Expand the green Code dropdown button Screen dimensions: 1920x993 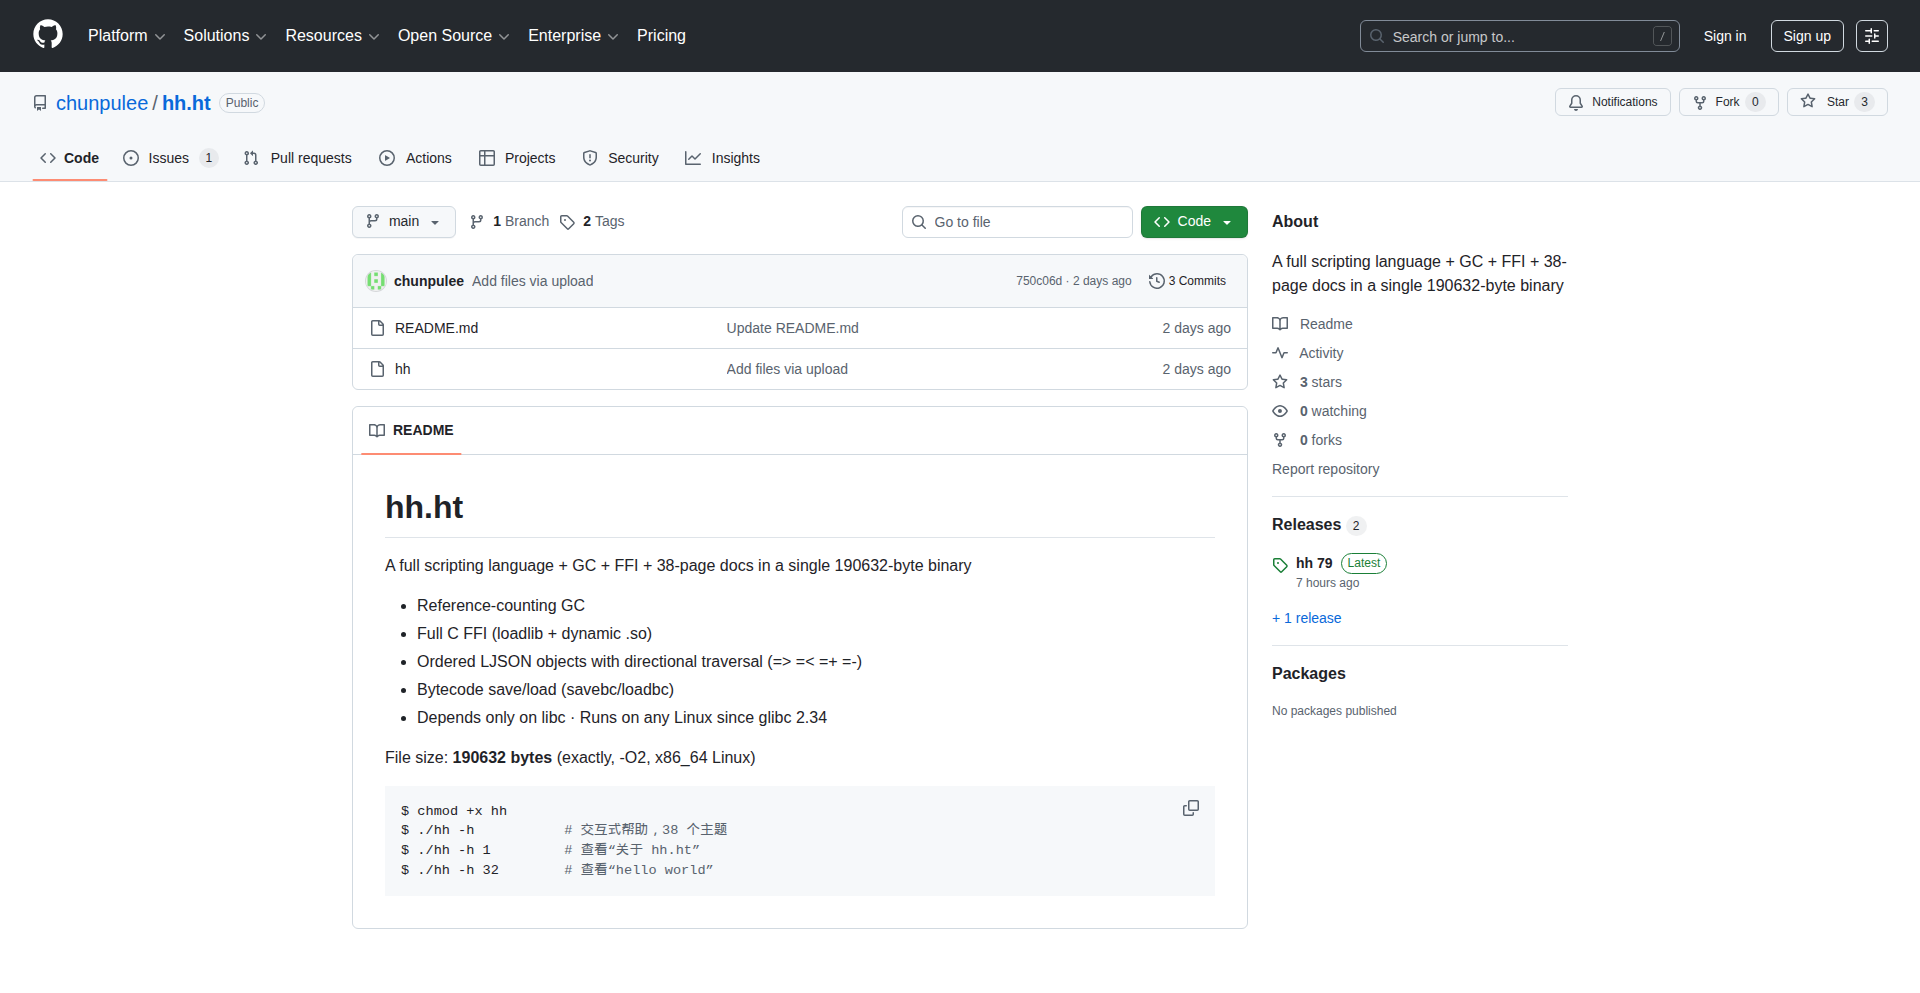pyautogui.click(x=1193, y=222)
